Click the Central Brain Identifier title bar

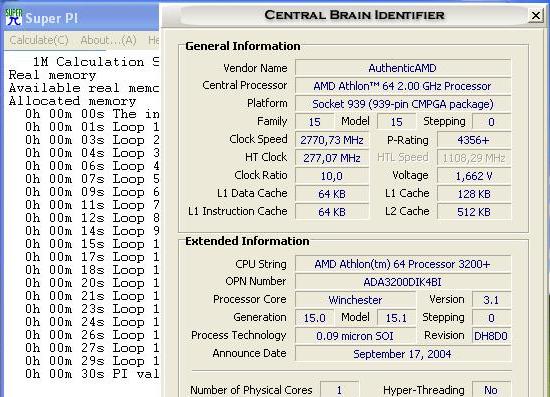tap(354, 15)
